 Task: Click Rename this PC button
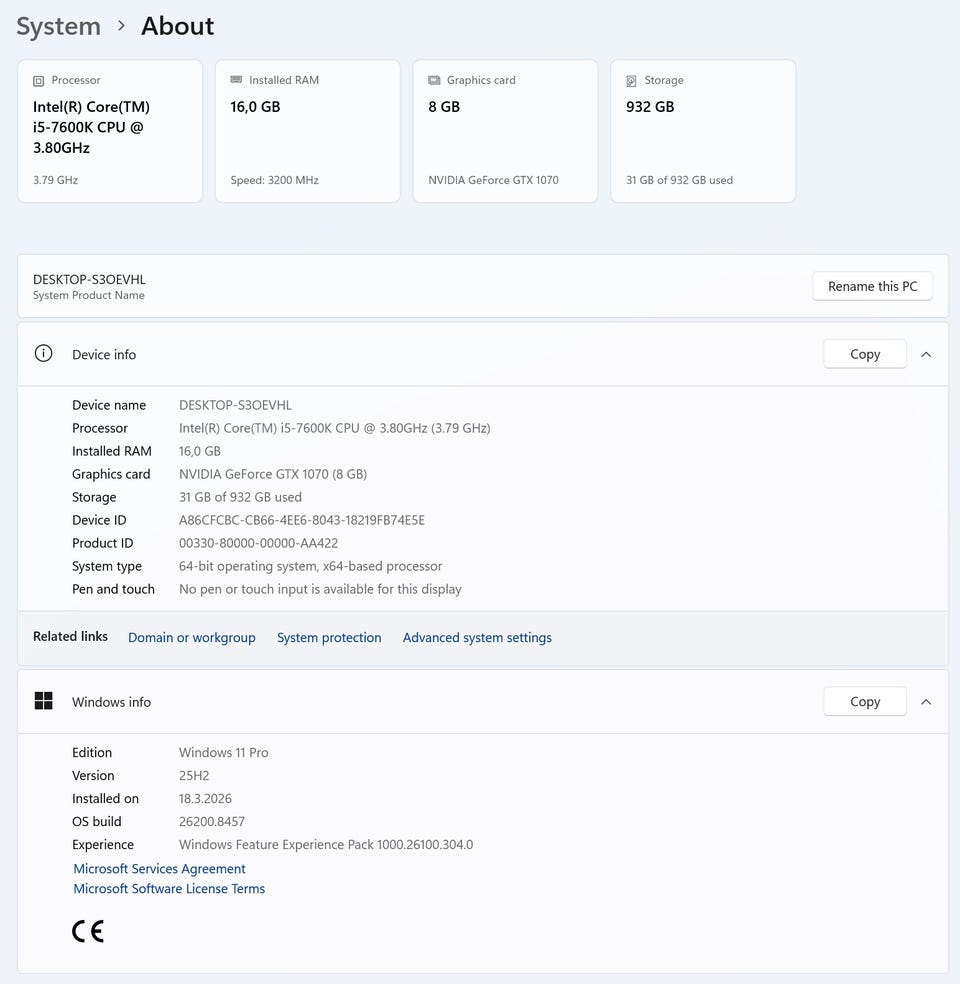(872, 286)
